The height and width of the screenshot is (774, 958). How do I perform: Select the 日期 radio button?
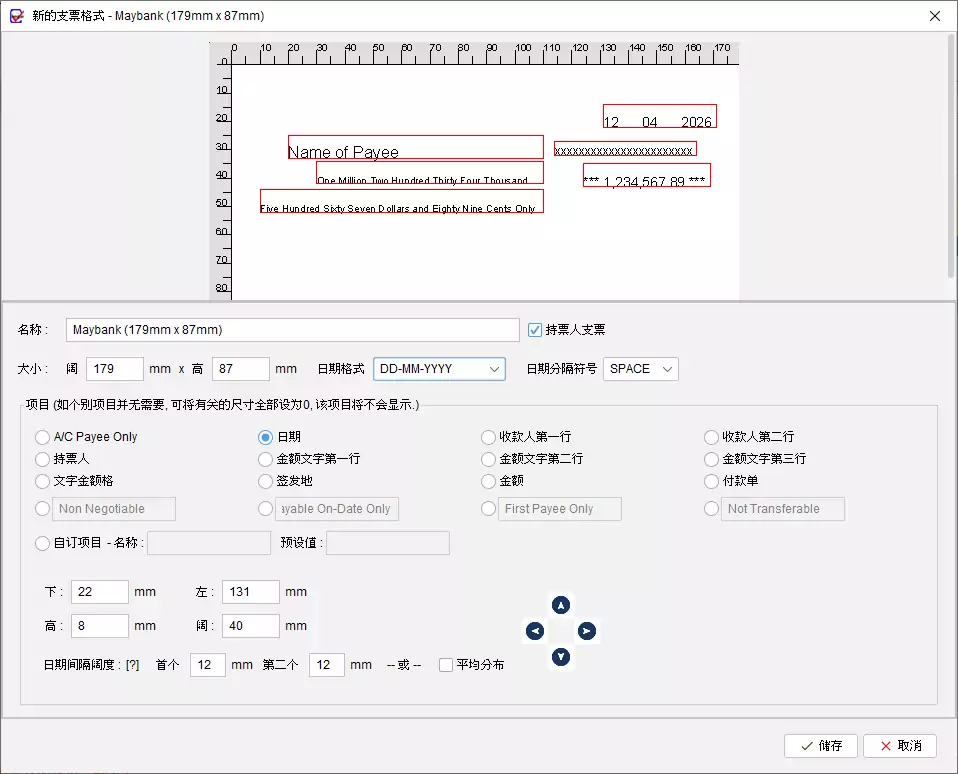pos(265,437)
